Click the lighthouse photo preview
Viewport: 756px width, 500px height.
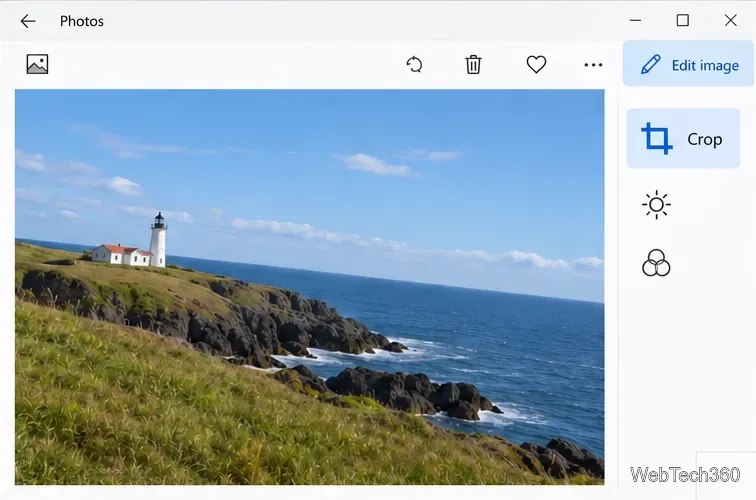(x=310, y=287)
